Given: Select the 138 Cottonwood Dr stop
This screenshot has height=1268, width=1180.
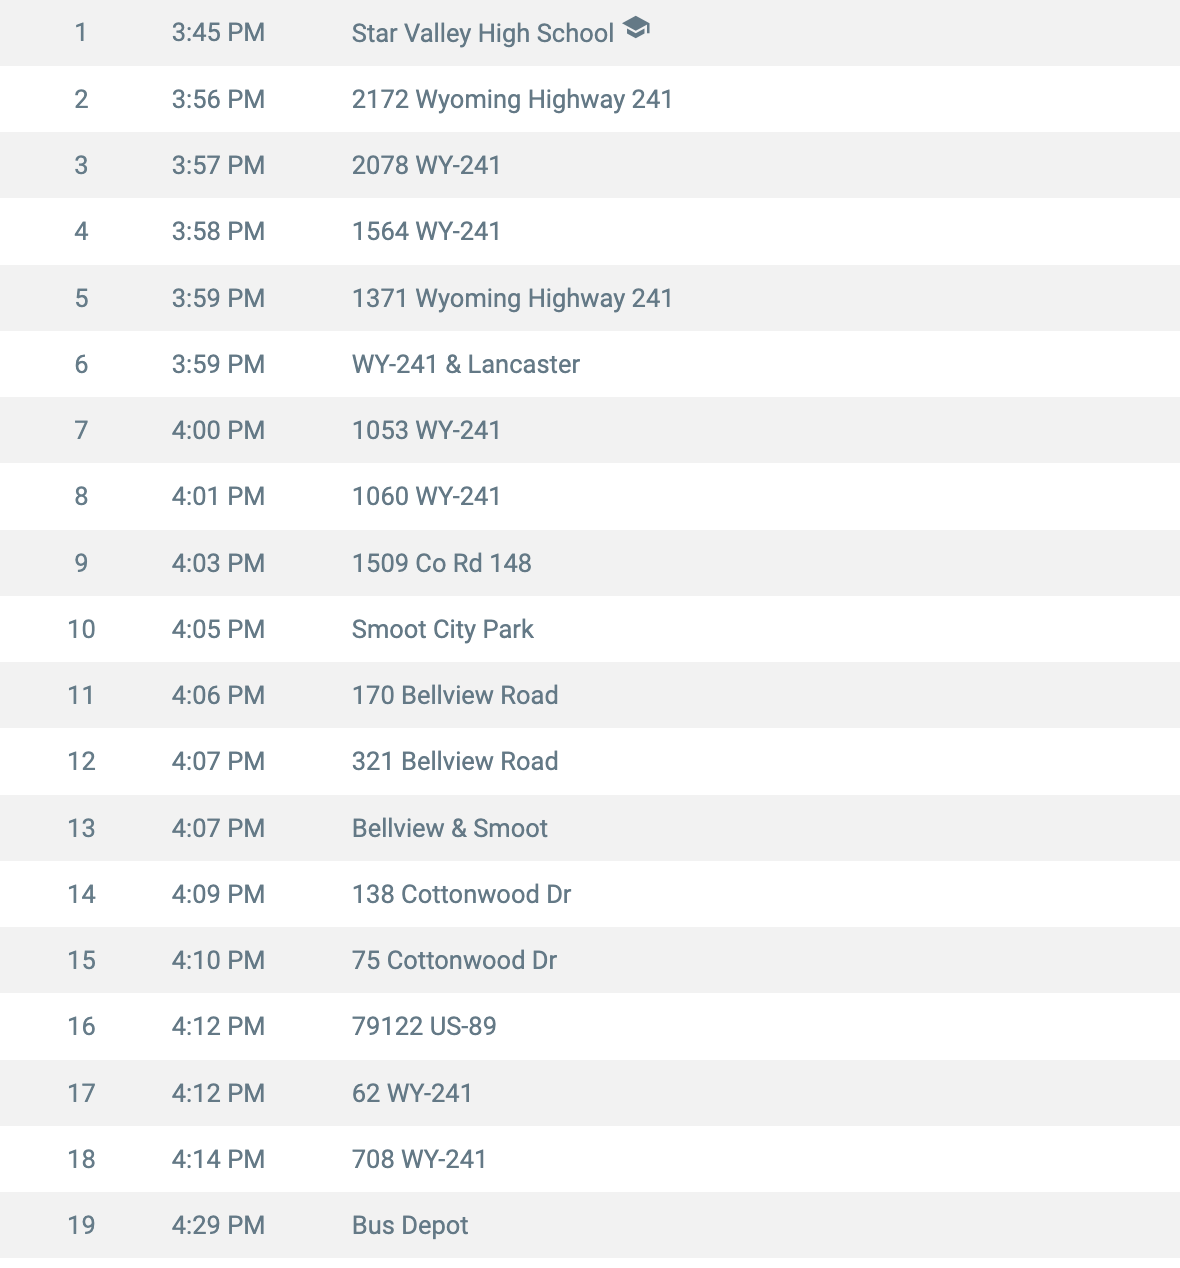Looking at the screenshot, I should [590, 894].
